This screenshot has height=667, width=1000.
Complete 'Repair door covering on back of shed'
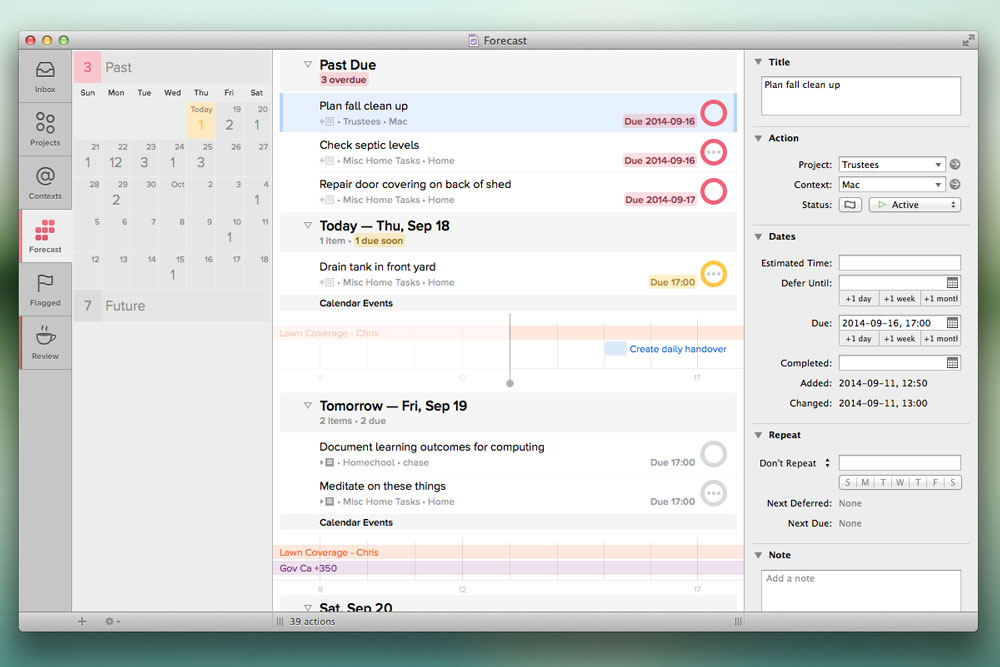point(714,191)
